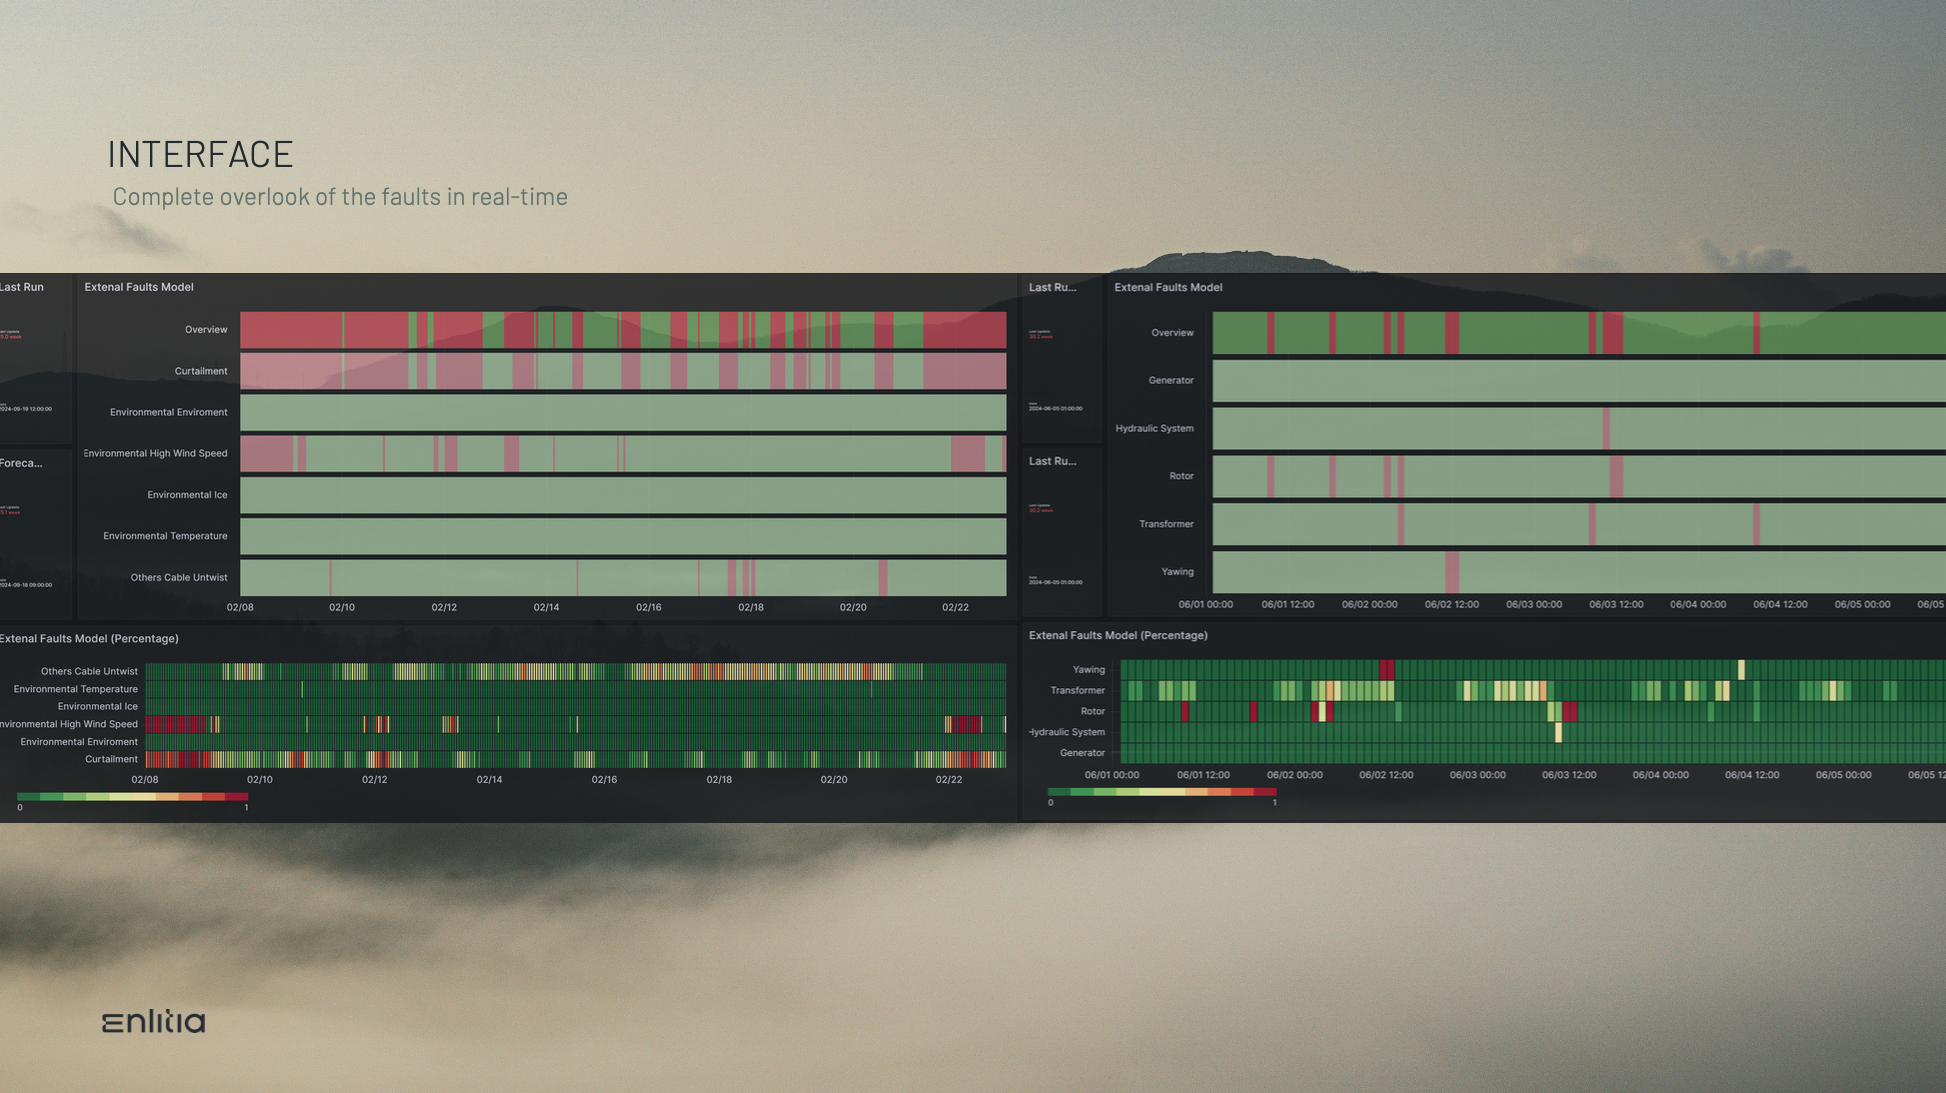Click the Hydraulic System row label
The width and height of the screenshot is (1946, 1093).
(1154, 428)
